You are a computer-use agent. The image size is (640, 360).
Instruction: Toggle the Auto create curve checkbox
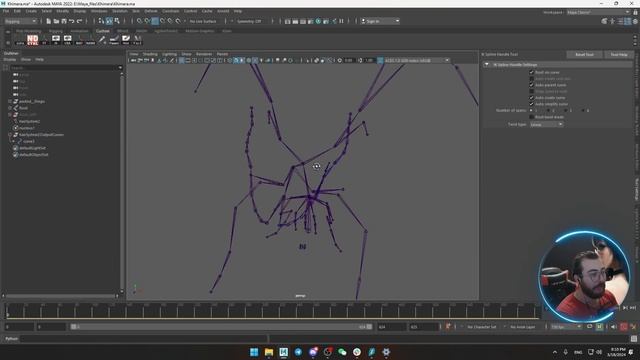click(531, 98)
